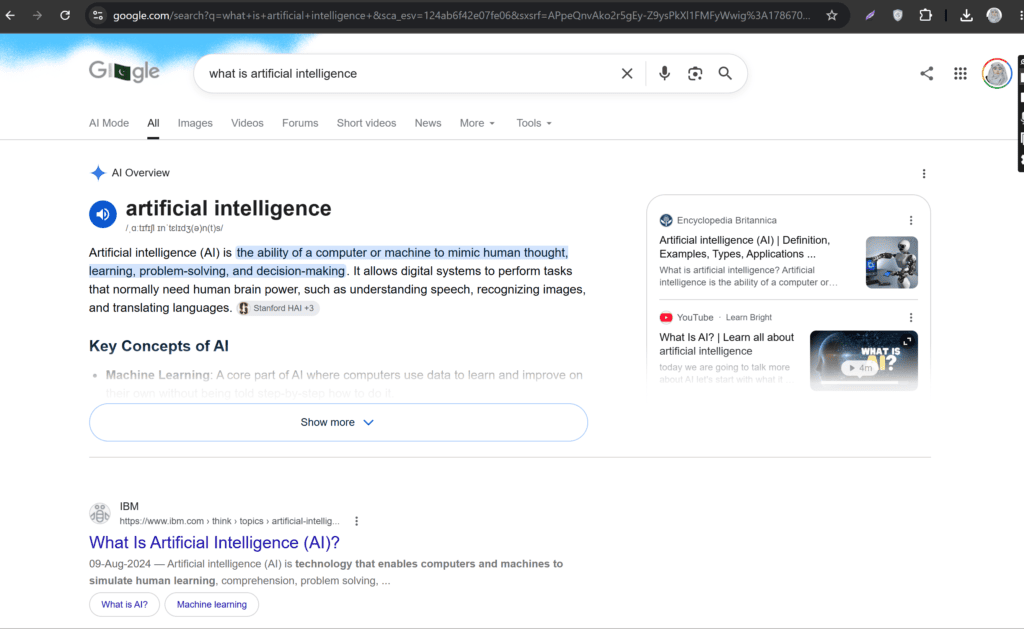Image resolution: width=1024 pixels, height=629 pixels.
Task: Search by image with camera lens
Action: point(695,73)
